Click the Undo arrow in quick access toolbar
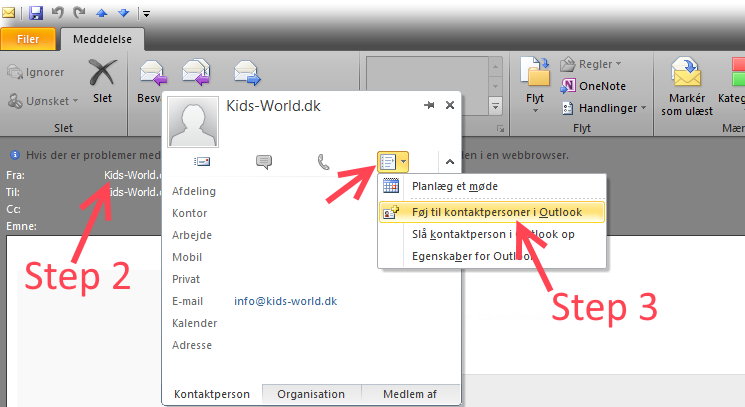This screenshot has height=407, width=745. (x=58, y=12)
